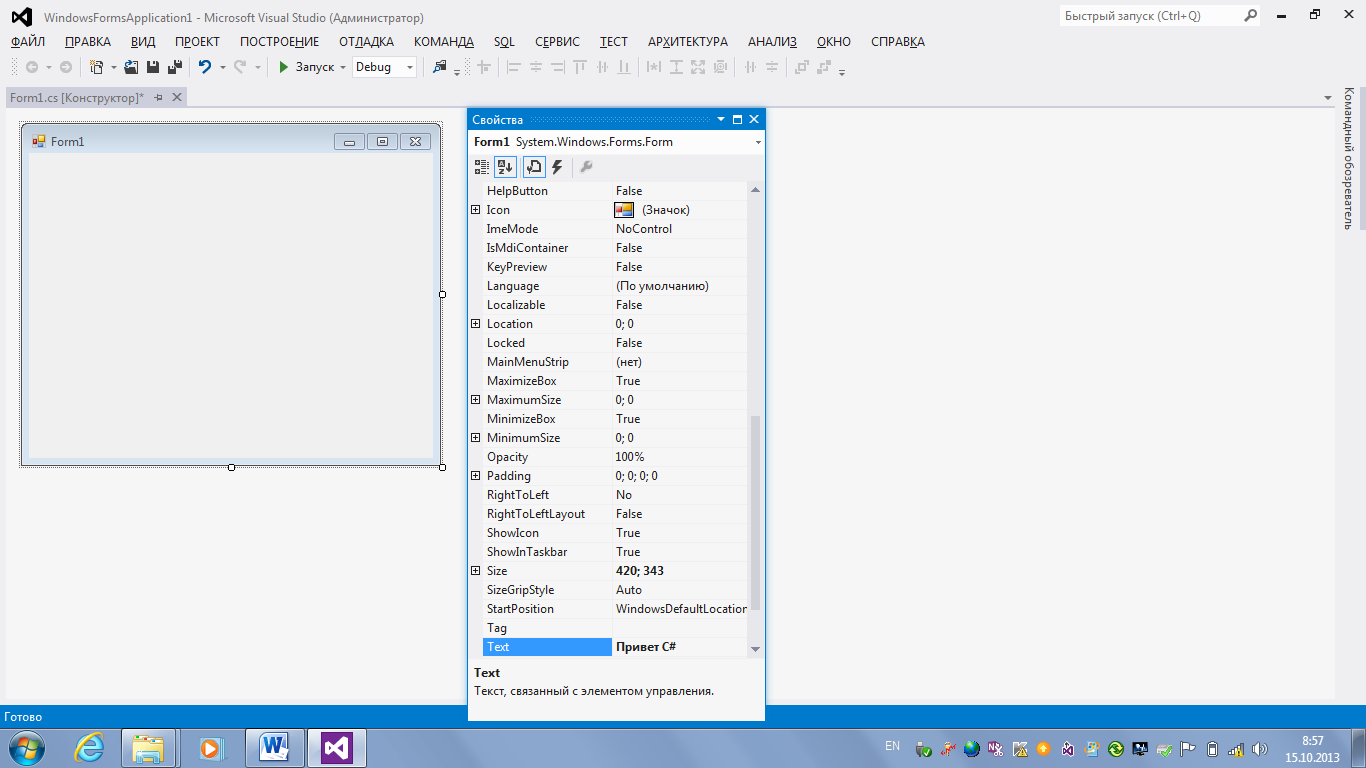The image size is (1366, 768).
Task: Open Windows Explorer from the taskbar
Action: (x=149, y=748)
